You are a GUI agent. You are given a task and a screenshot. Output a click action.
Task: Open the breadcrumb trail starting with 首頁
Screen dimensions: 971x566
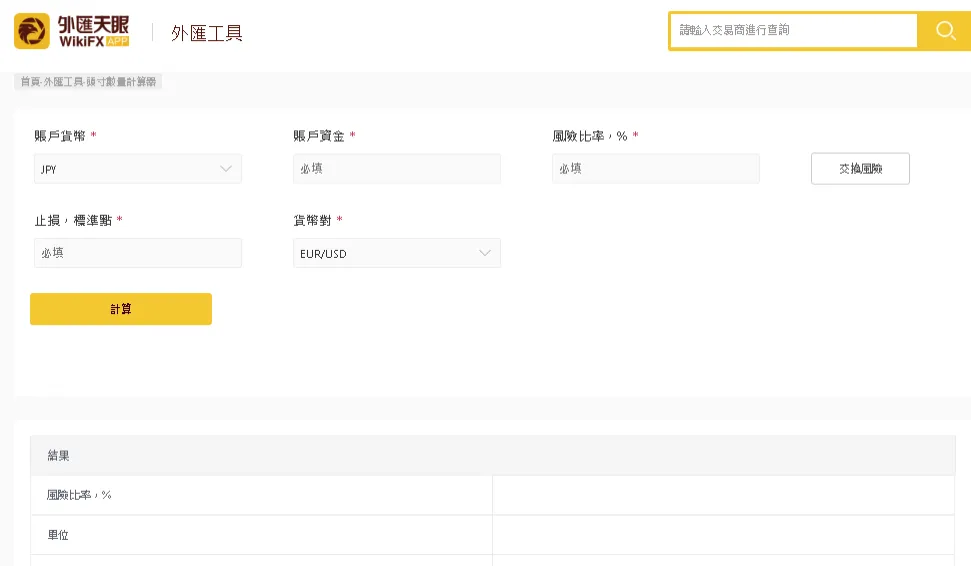pyautogui.click(x=88, y=82)
